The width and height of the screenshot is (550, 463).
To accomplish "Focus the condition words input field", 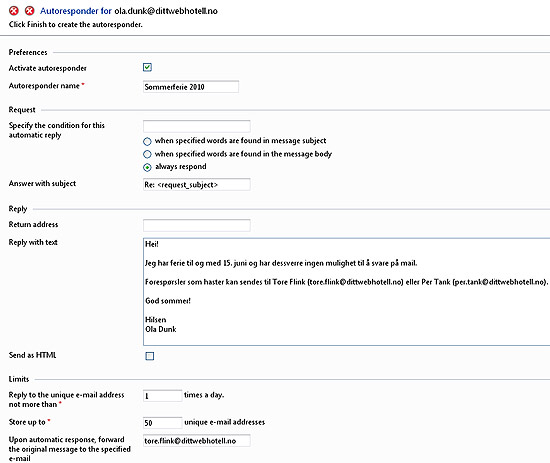I will pyautogui.click(x=197, y=126).
